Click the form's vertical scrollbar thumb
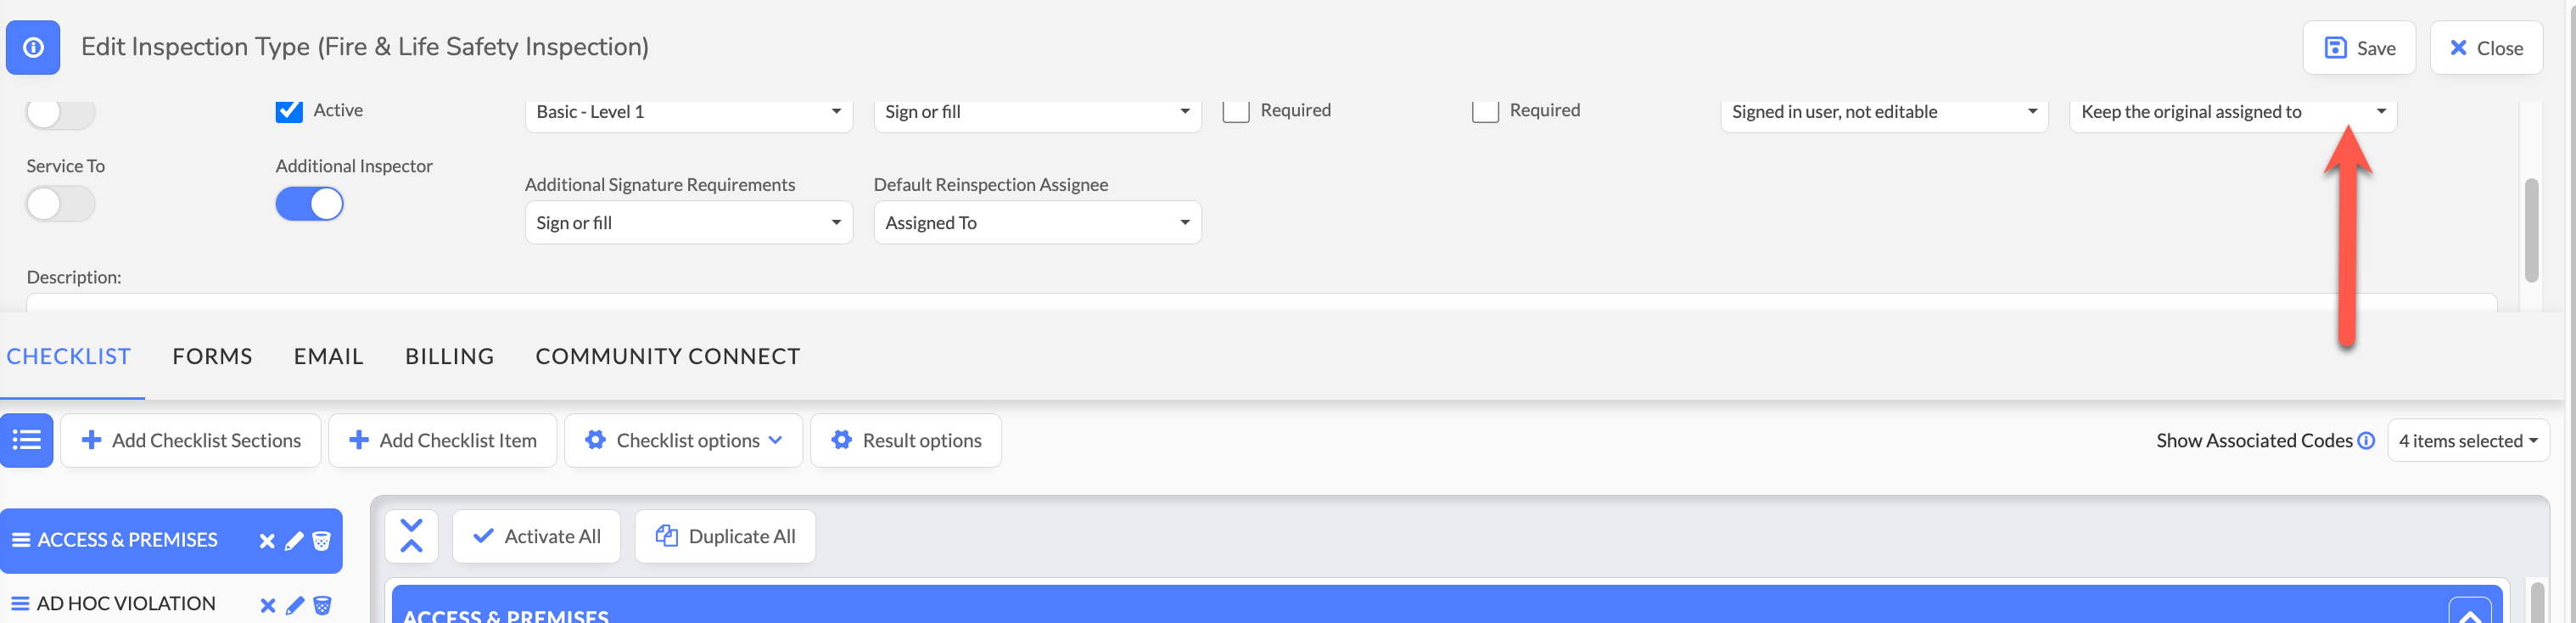Viewport: 2576px width, 623px height. (2531, 230)
